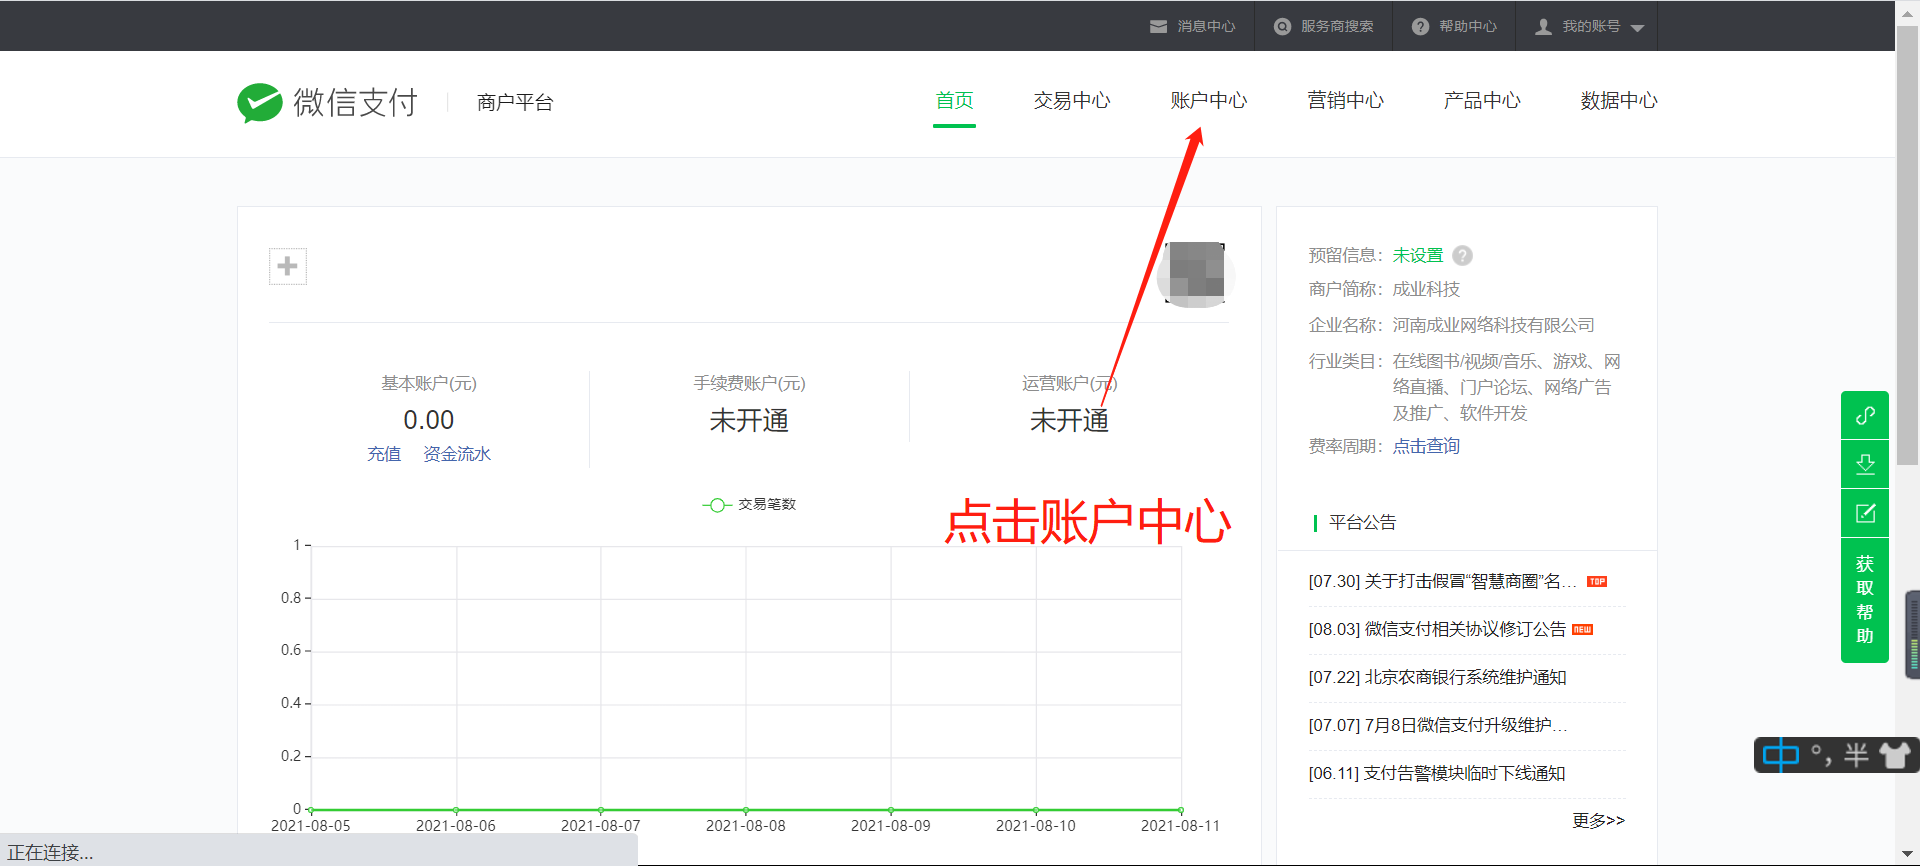This screenshot has width=1920, height=866.
Task: Click the 商户平台 header text
Action: [x=515, y=102]
